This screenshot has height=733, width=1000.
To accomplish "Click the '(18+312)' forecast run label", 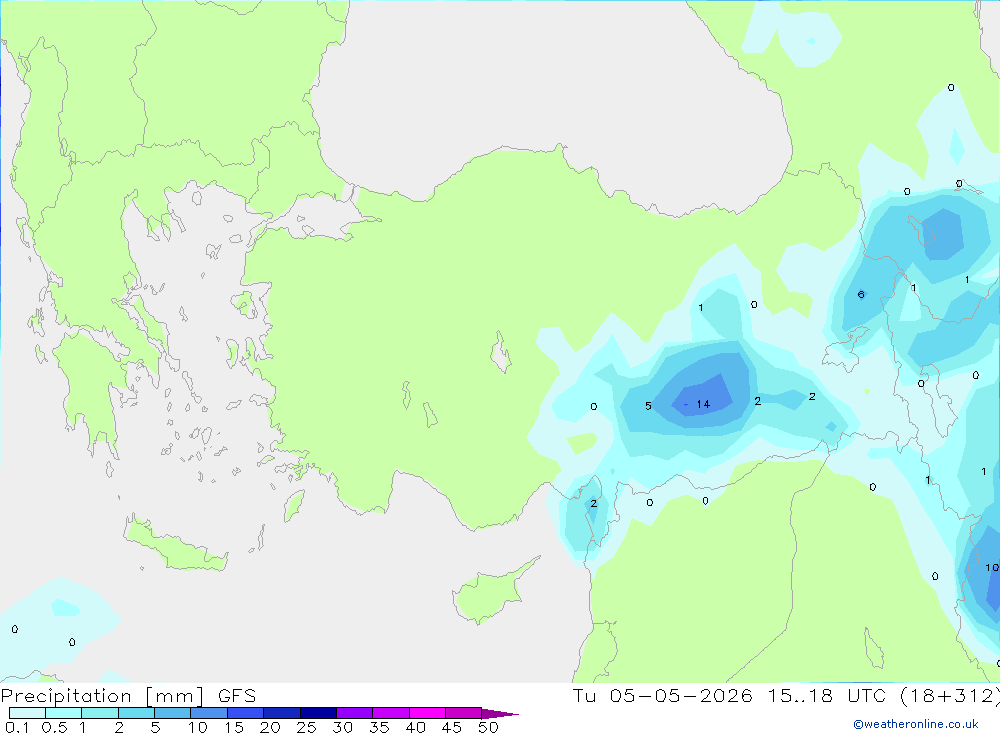I will 950,695.
